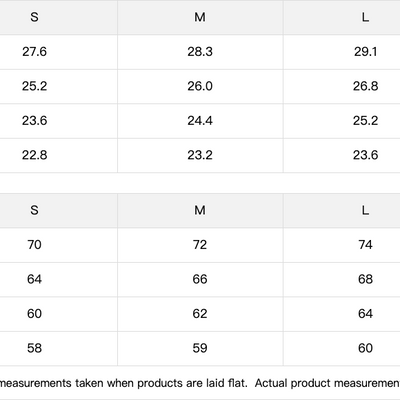Click the S header in centimeters table
This screenshot has width=400, height=400.
tap(34, 210)
